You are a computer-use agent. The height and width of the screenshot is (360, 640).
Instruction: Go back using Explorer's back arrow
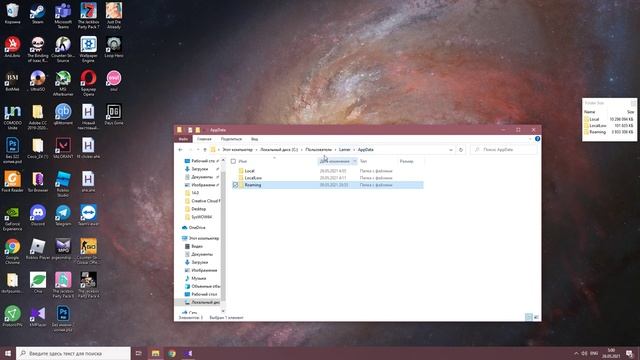[180, 150]
